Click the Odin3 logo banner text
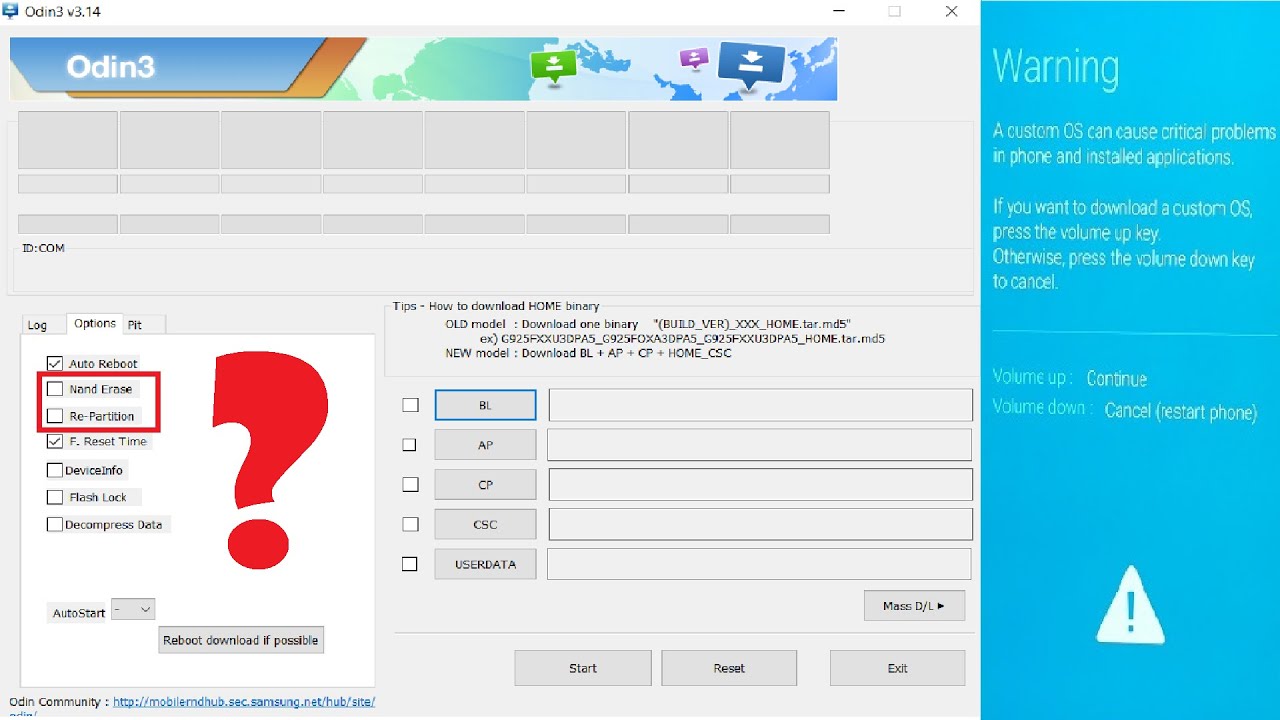 click(111, 67)
